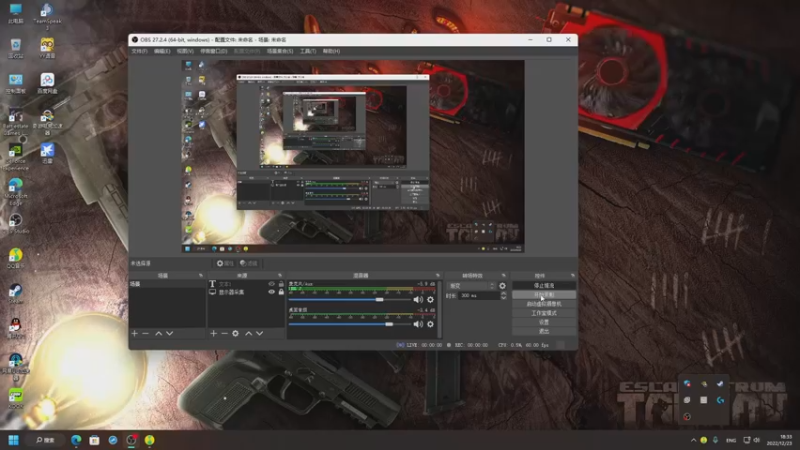Move the selected source up
Viewport: 800px width, 450px height.
pos(248,333)
